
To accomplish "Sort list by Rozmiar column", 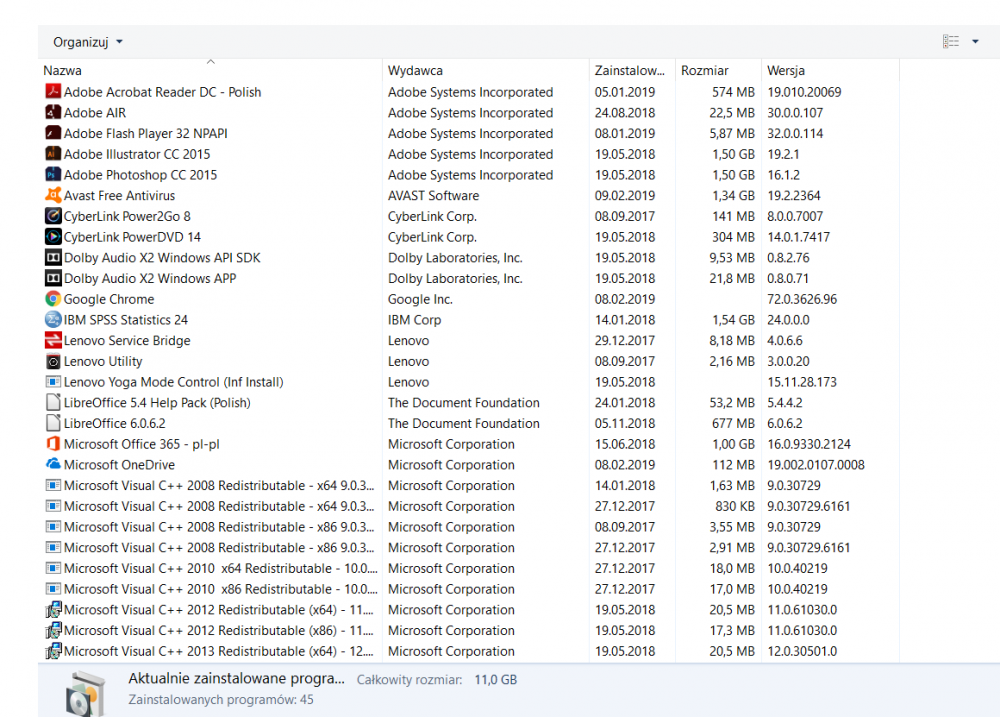I will pyautogui.click(x=705, y=71).
